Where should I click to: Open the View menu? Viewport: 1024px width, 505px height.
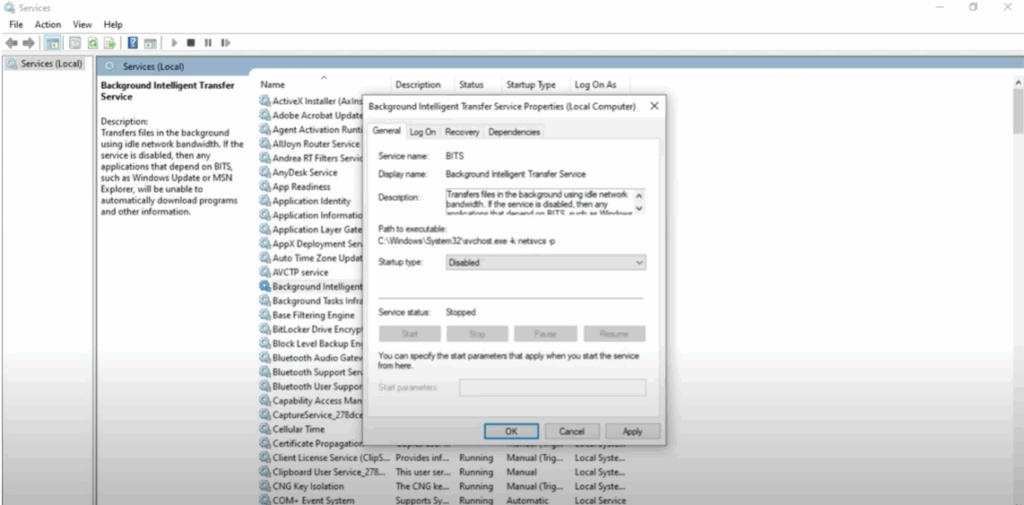(82, 24)
